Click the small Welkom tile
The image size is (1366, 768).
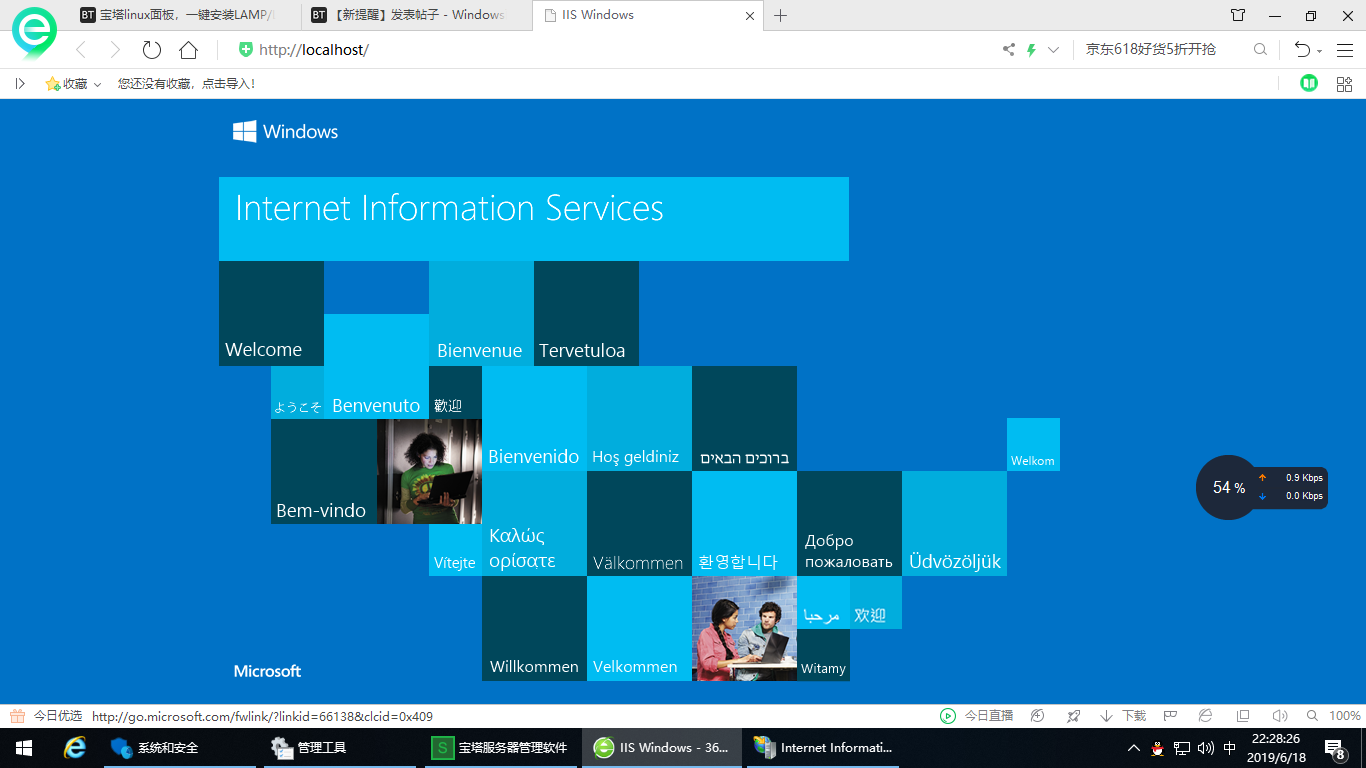[x=1033, y=444]
